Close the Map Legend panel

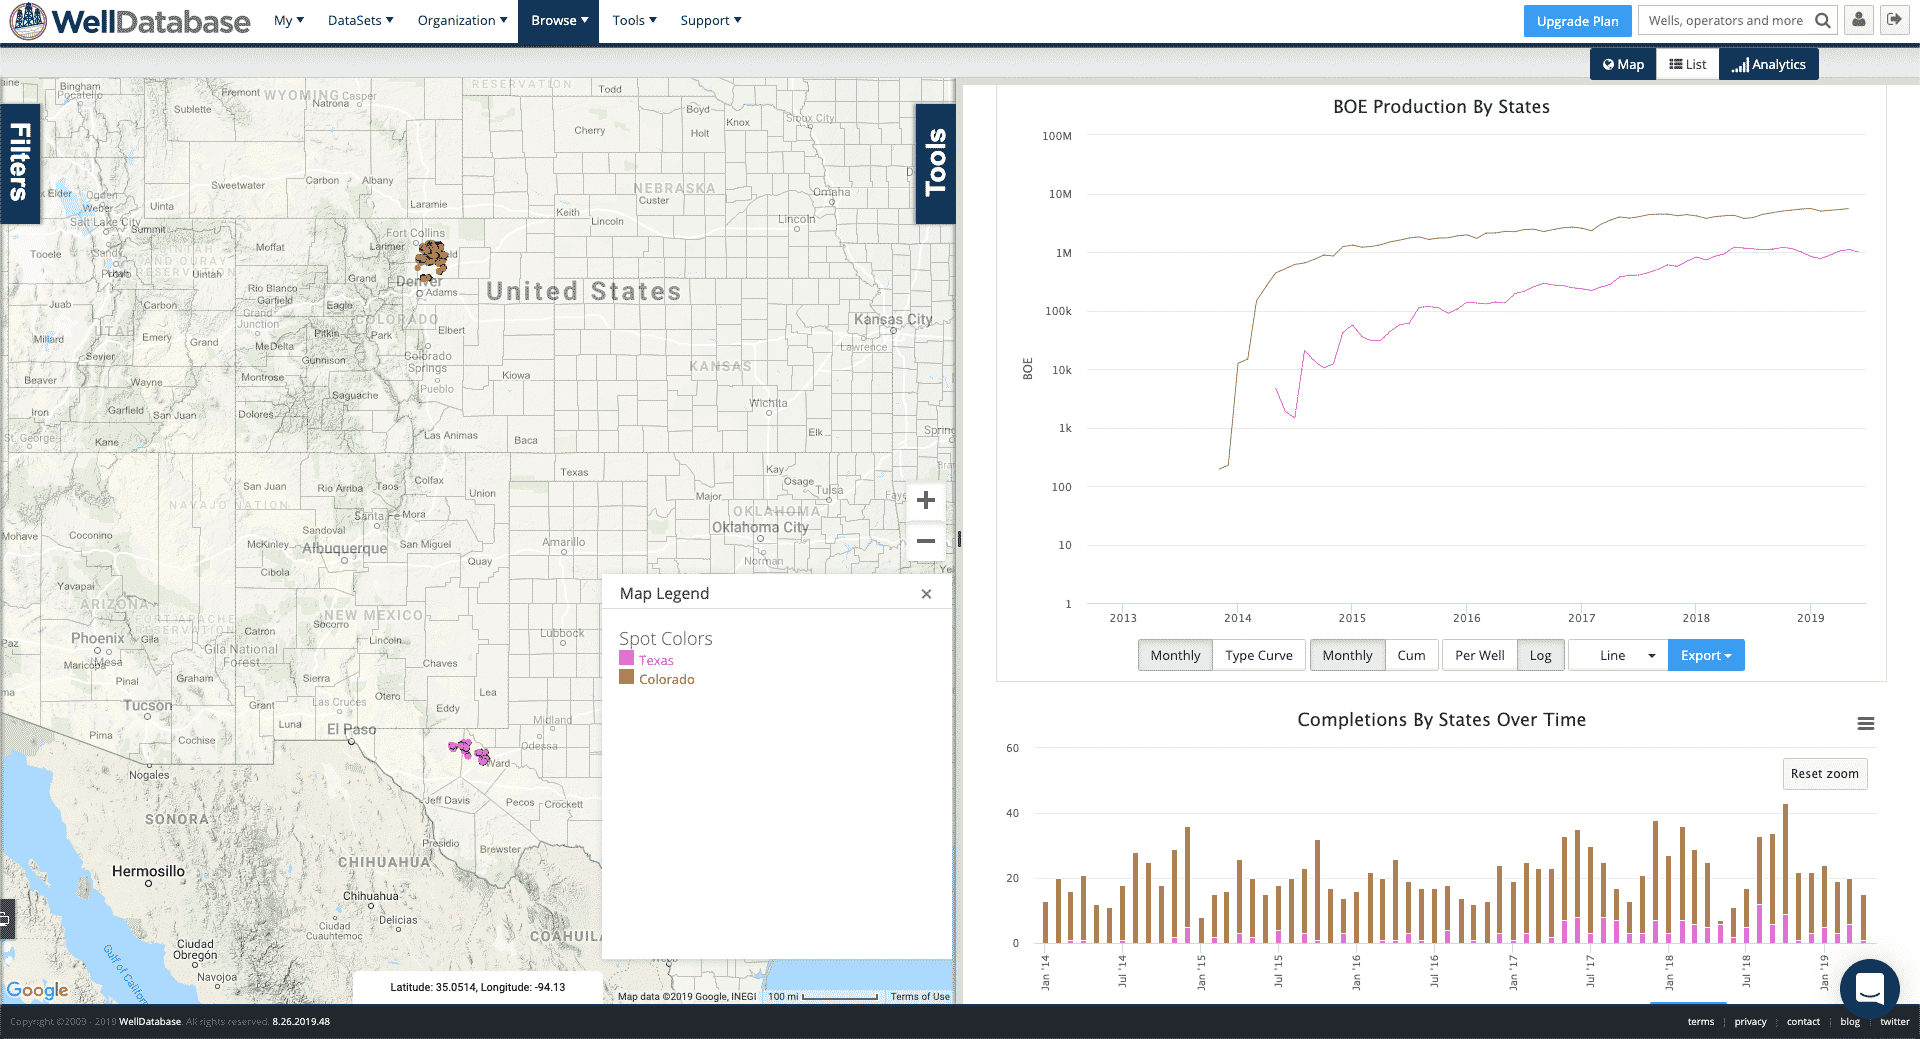pos(926,594)
